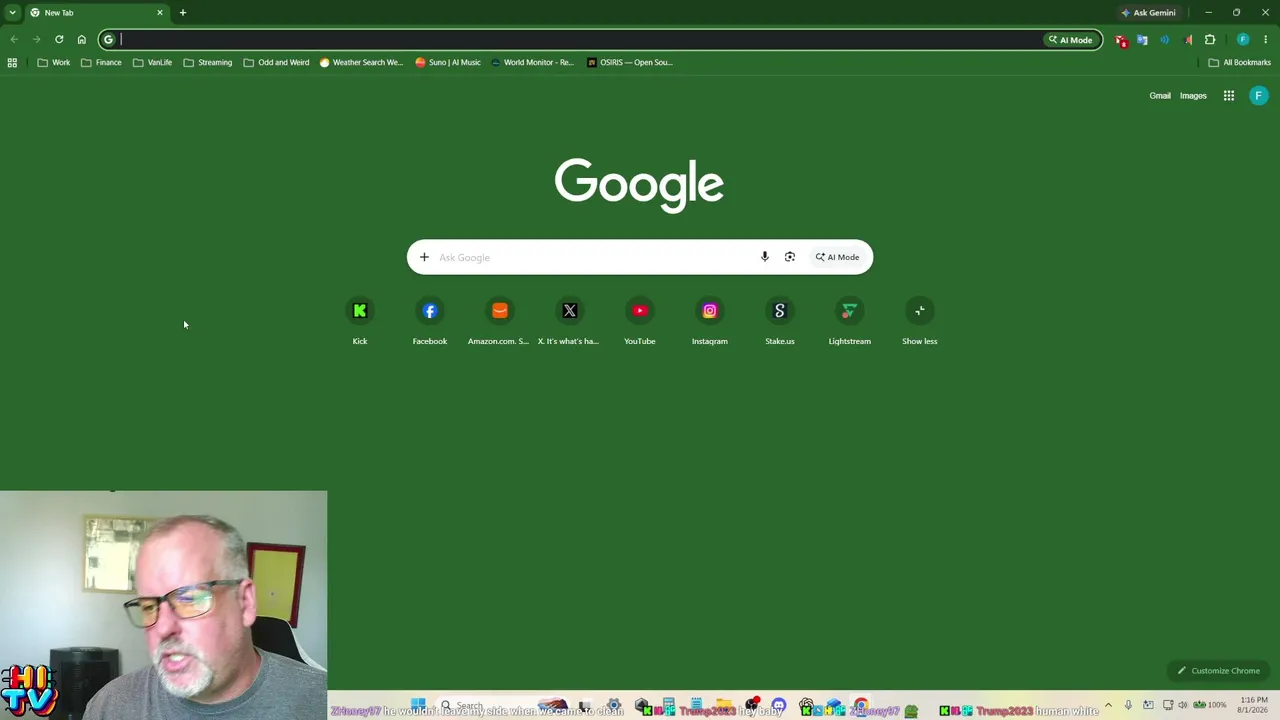Open the World Monitor bookmark
1280x720 pixels.
pos(532,62)
